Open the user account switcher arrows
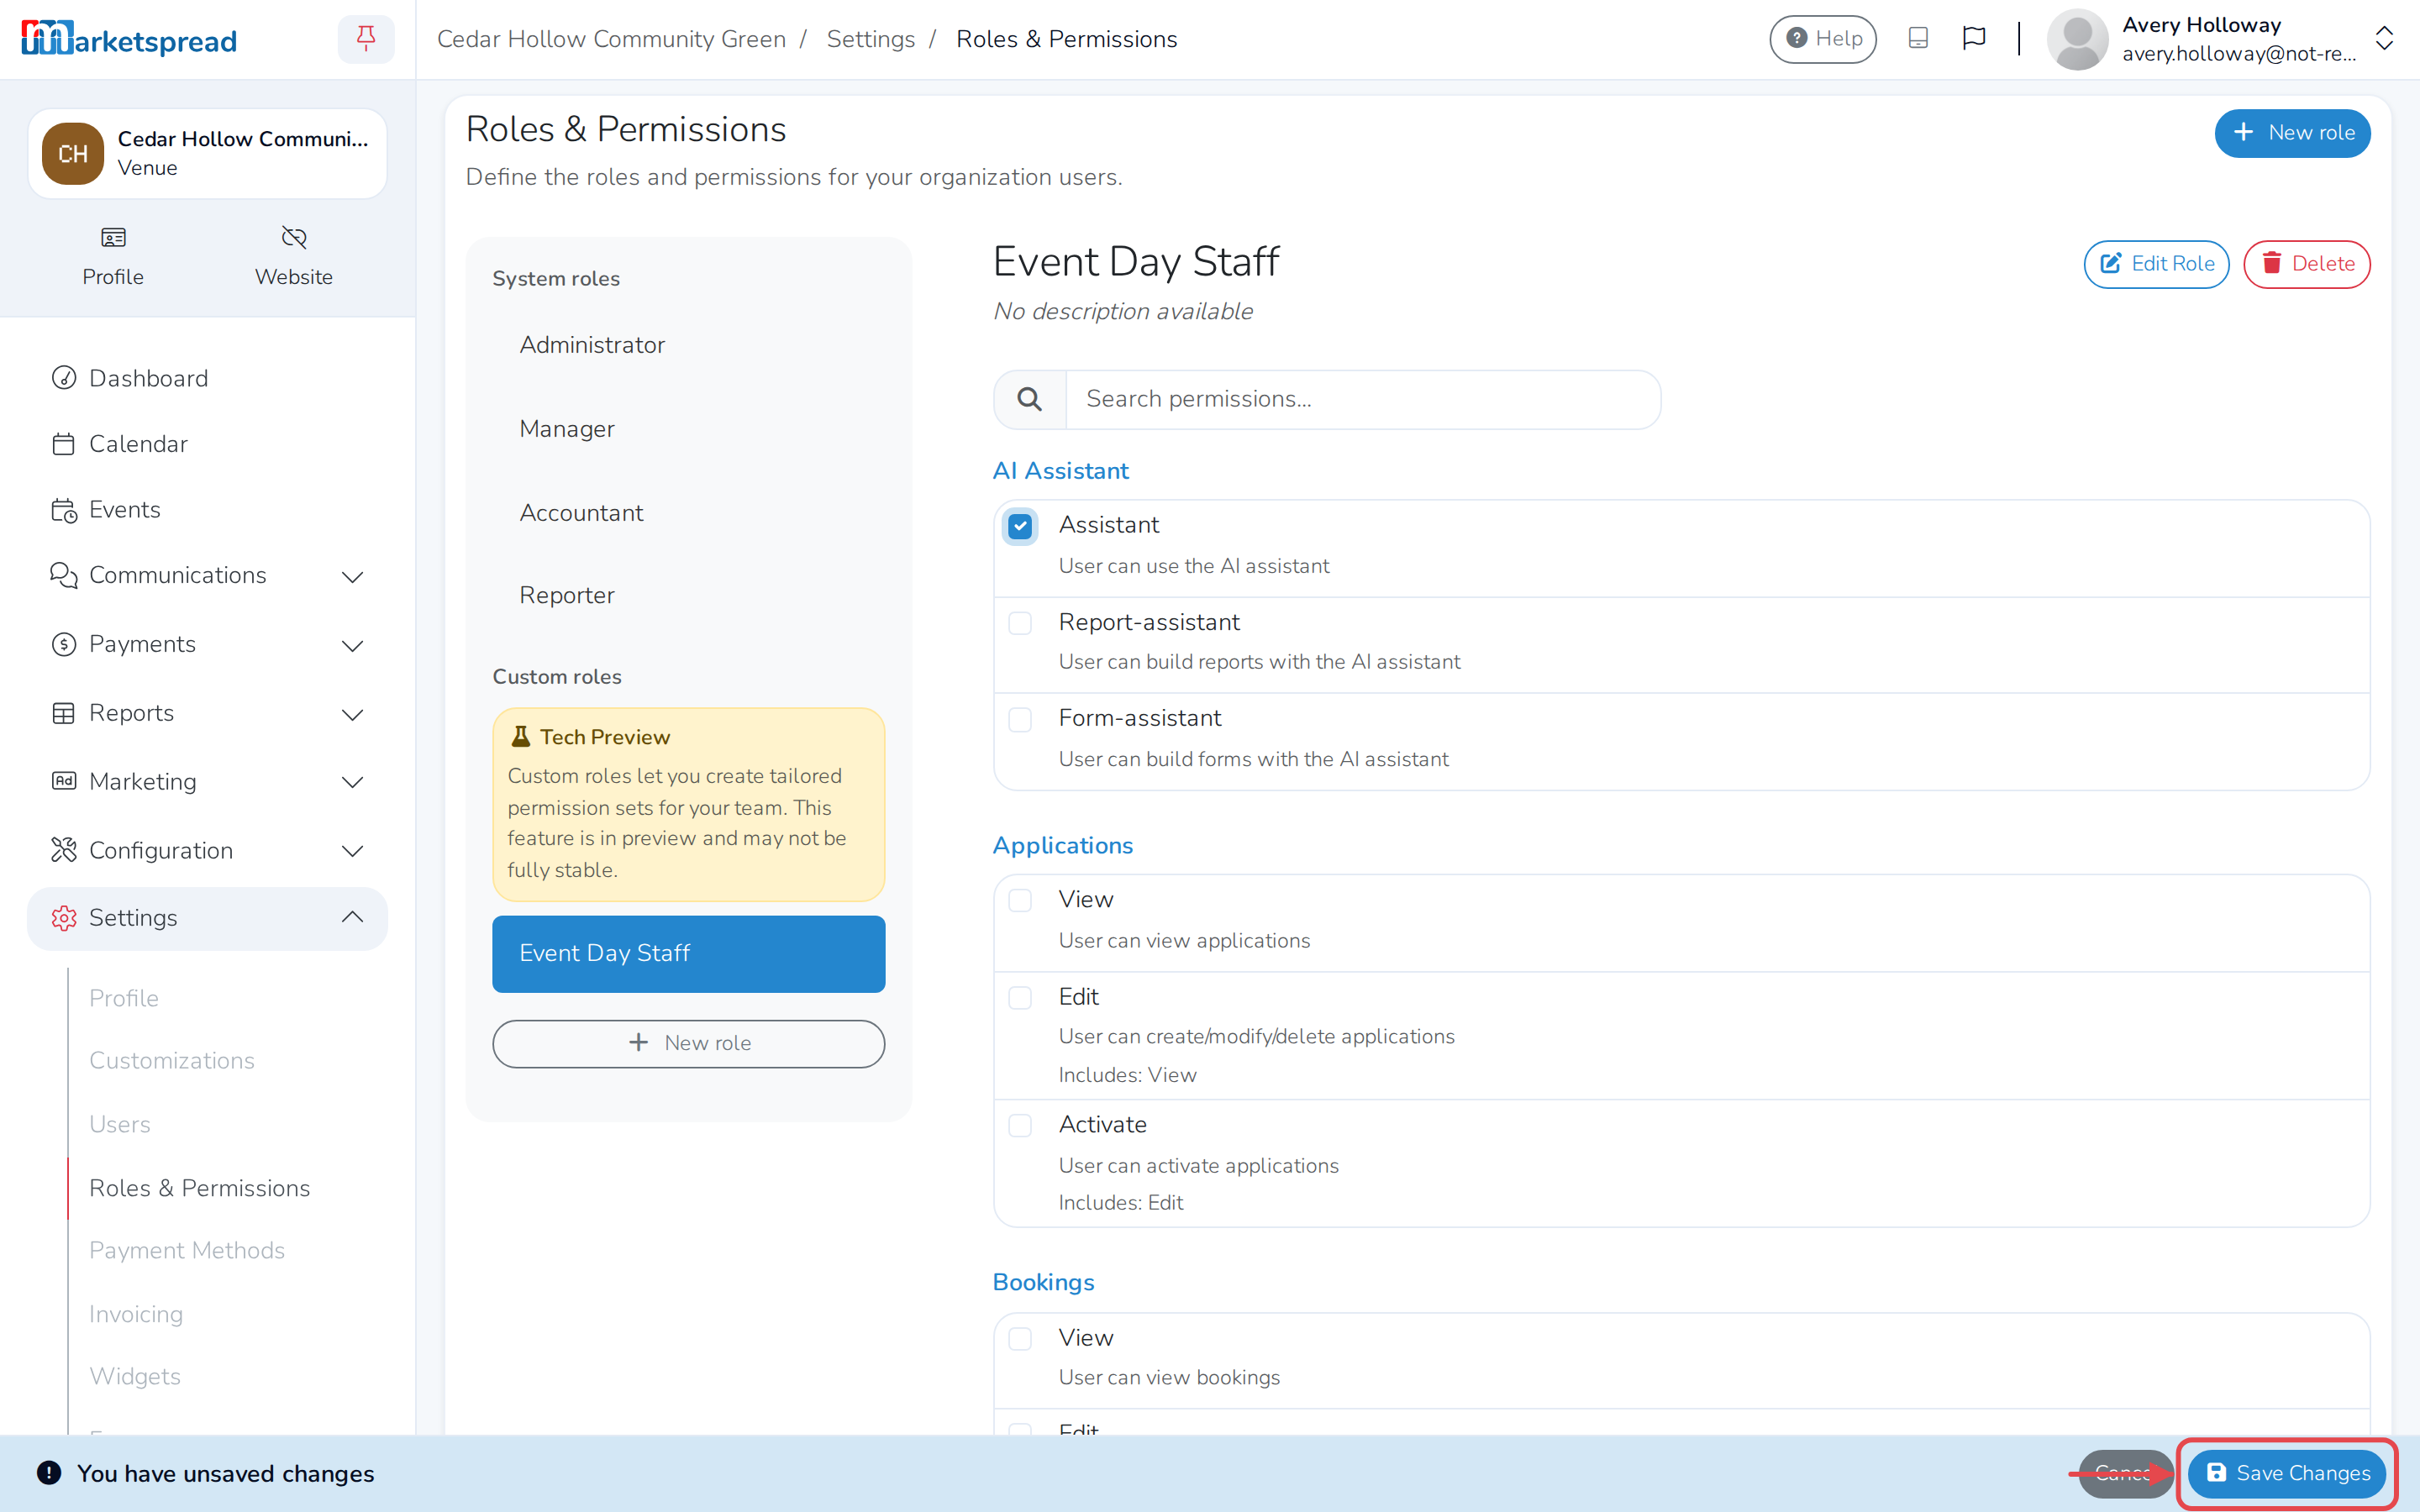The image size is (2420, 1512). pos(2384,39)
